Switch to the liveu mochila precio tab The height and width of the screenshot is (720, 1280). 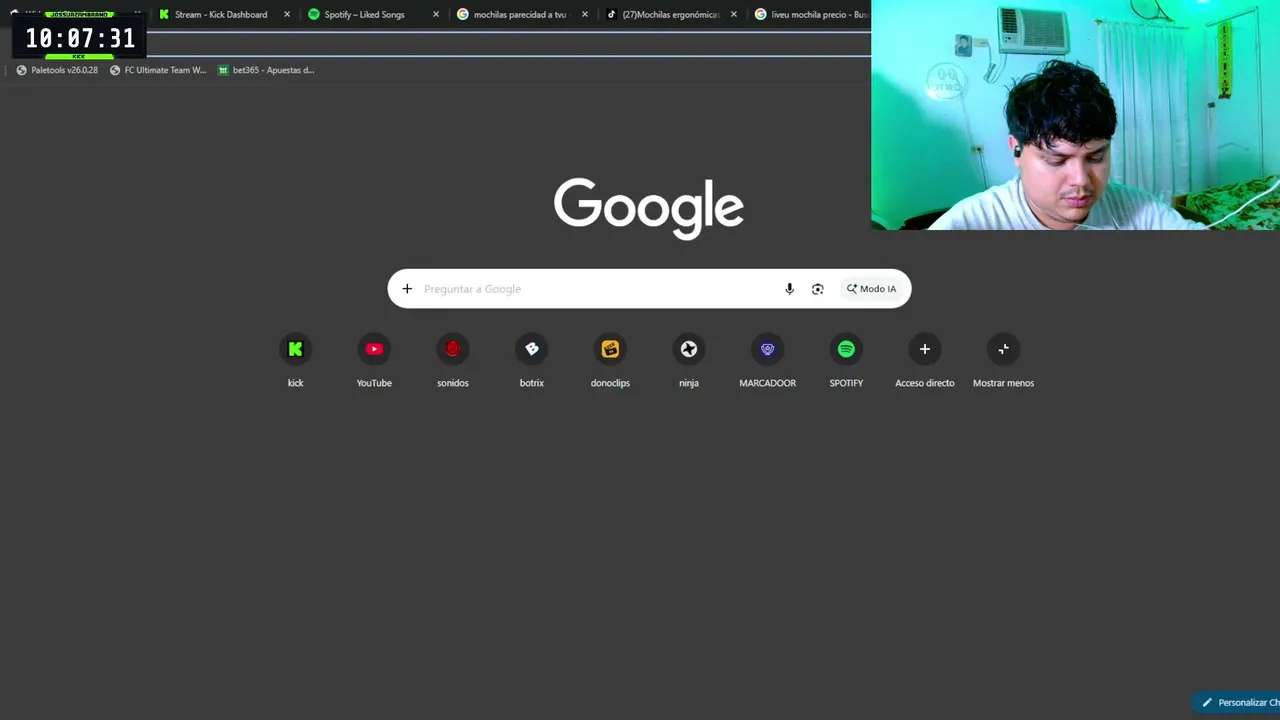tap(811, 15)
